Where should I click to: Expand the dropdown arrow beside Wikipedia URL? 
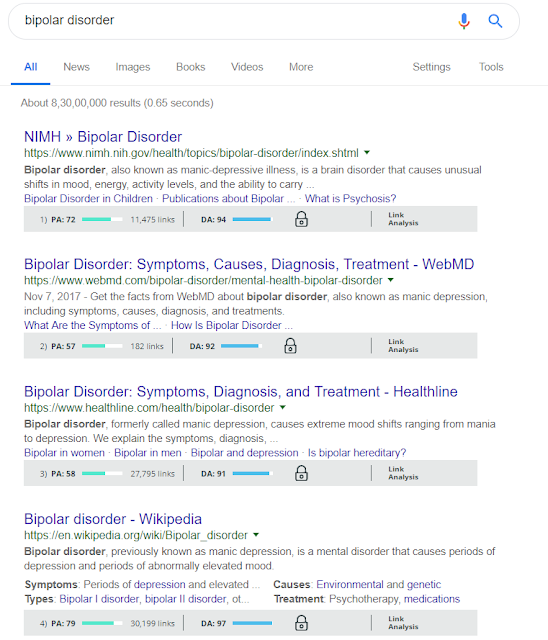point(256,535)
